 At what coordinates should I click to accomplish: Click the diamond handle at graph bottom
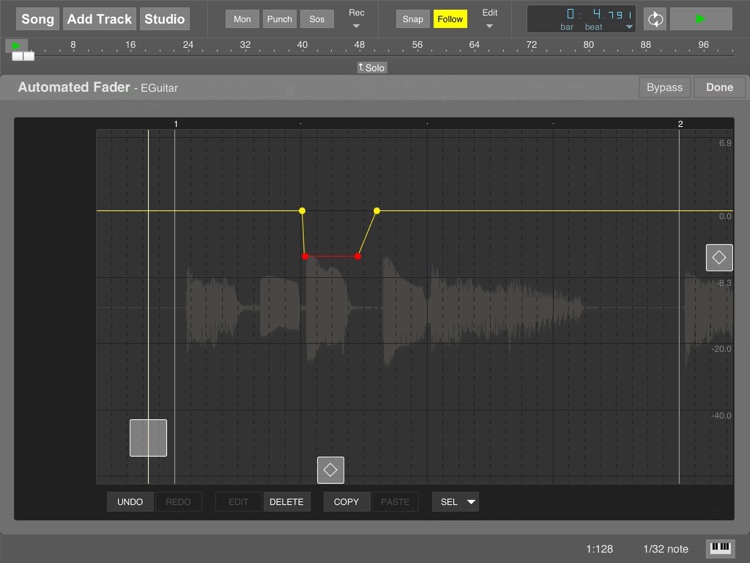[x=330, y=470]
